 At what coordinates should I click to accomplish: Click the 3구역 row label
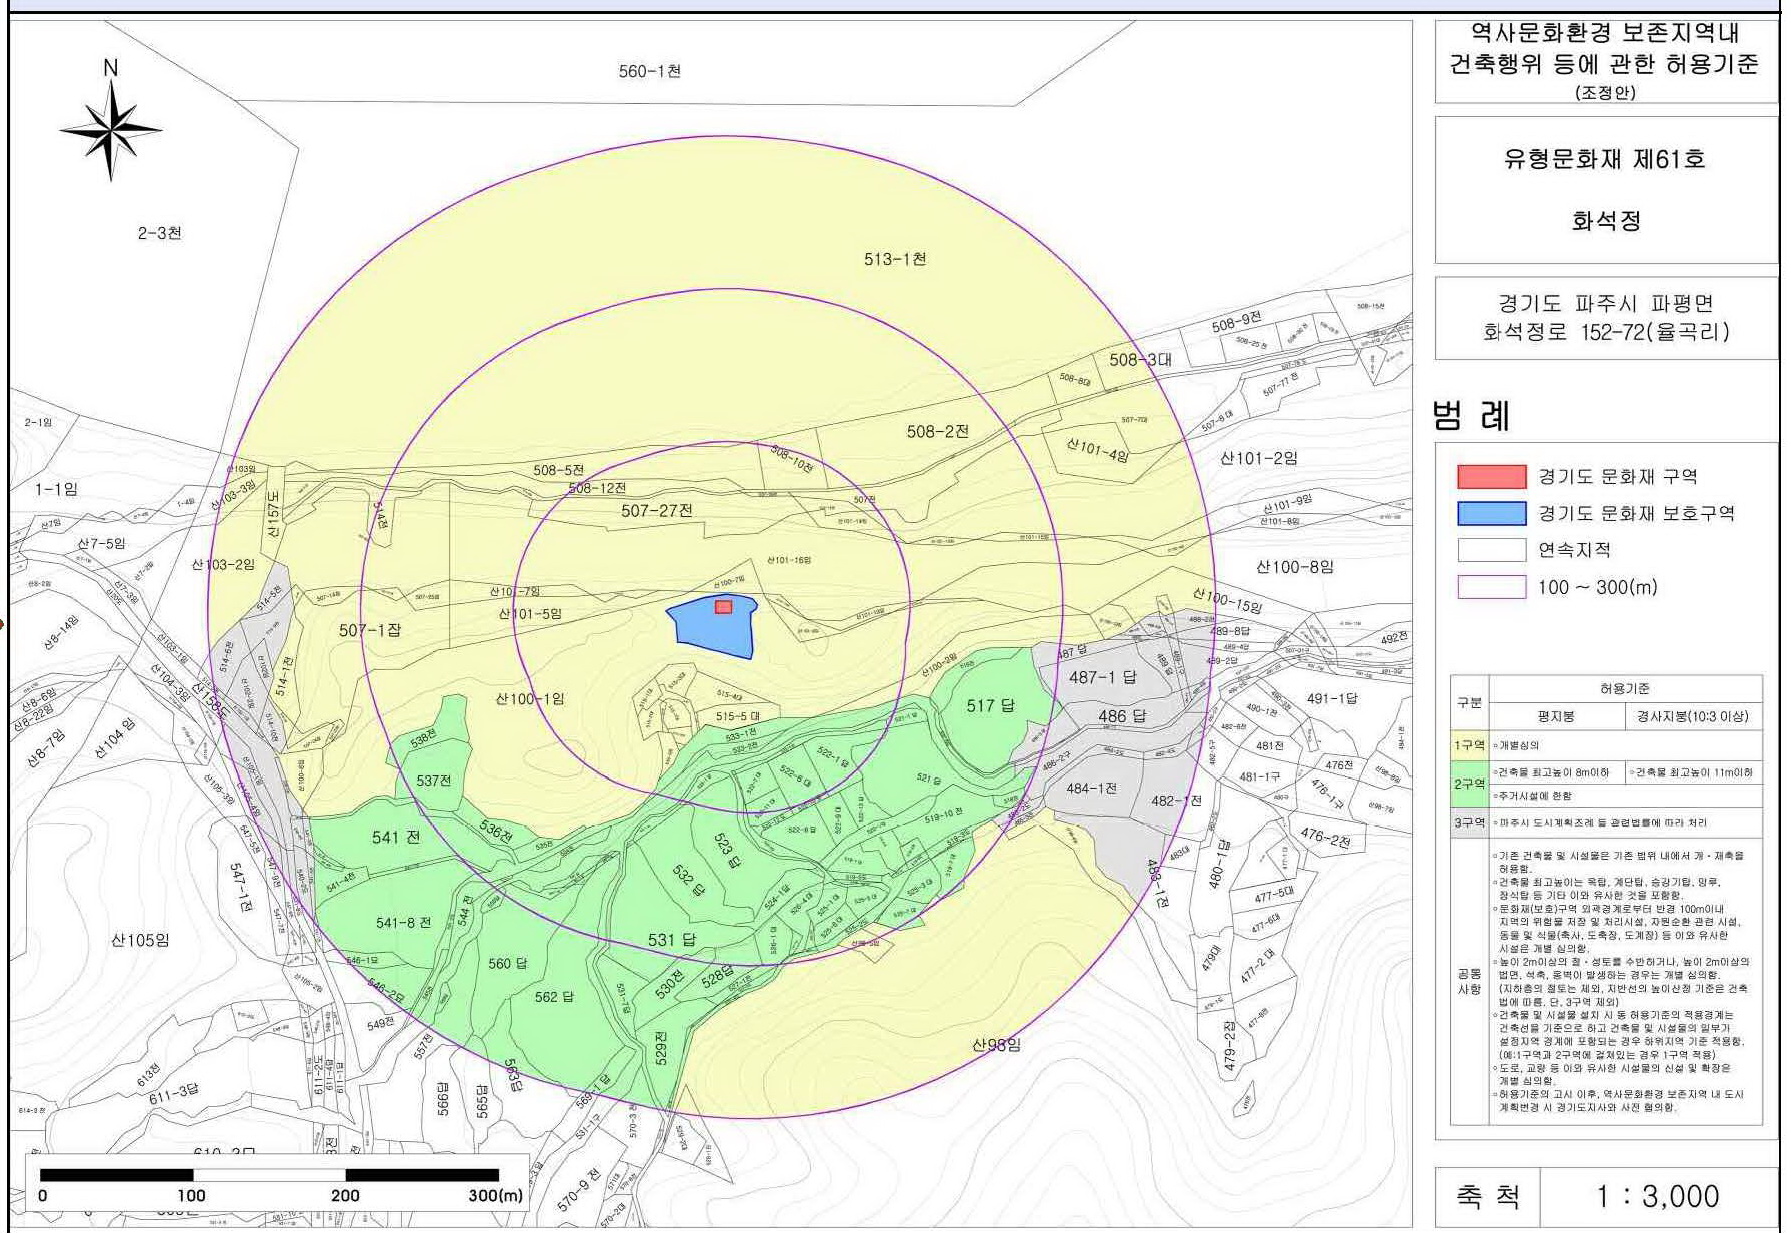coord(1469,823)
